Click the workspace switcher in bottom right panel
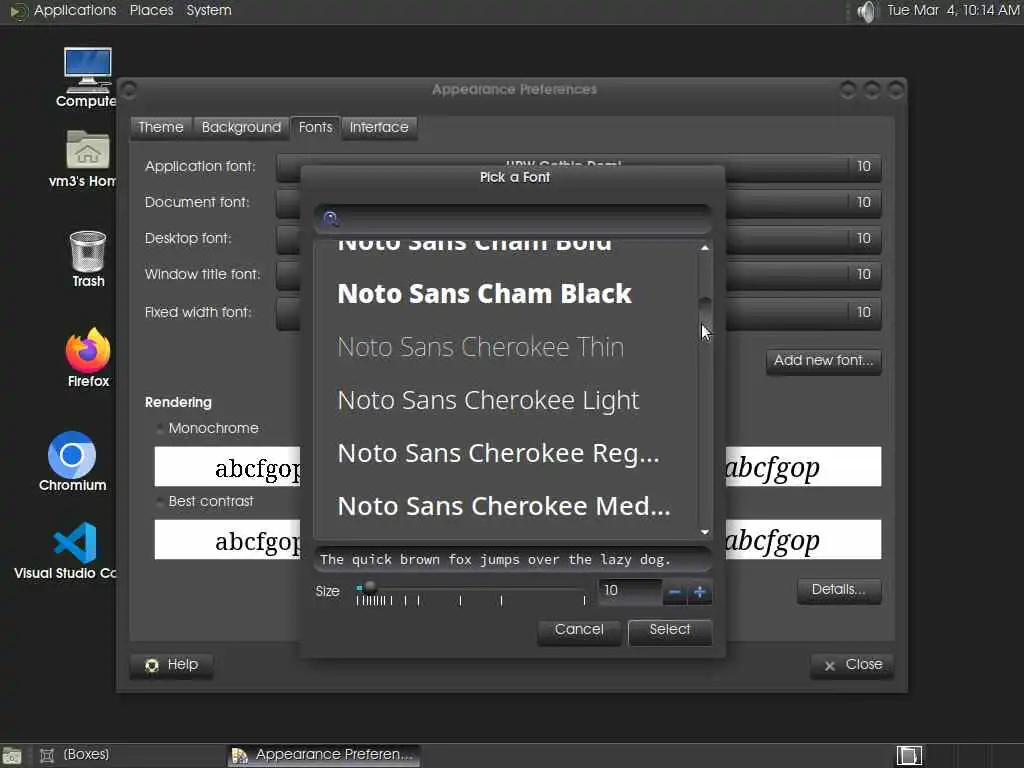This screenshot has height=768, width=1024. pos(909,756)
